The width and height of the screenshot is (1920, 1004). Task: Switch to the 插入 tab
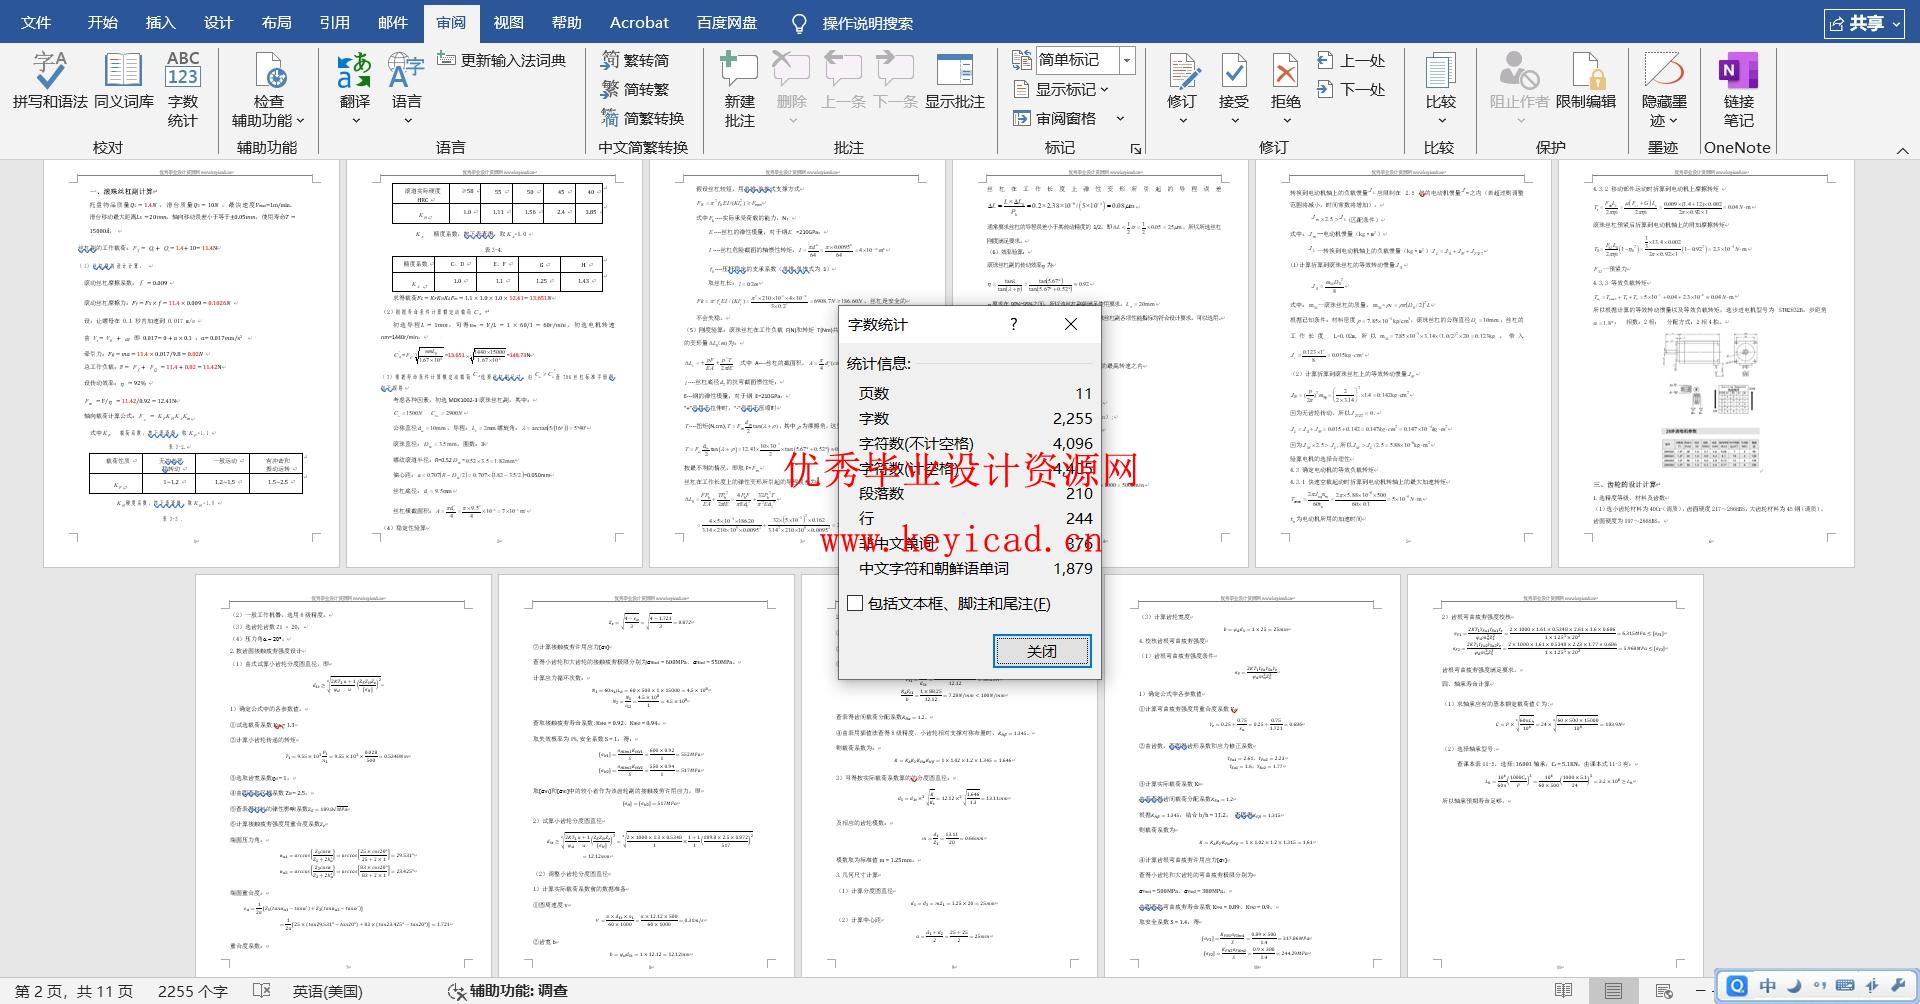point(160,22)
